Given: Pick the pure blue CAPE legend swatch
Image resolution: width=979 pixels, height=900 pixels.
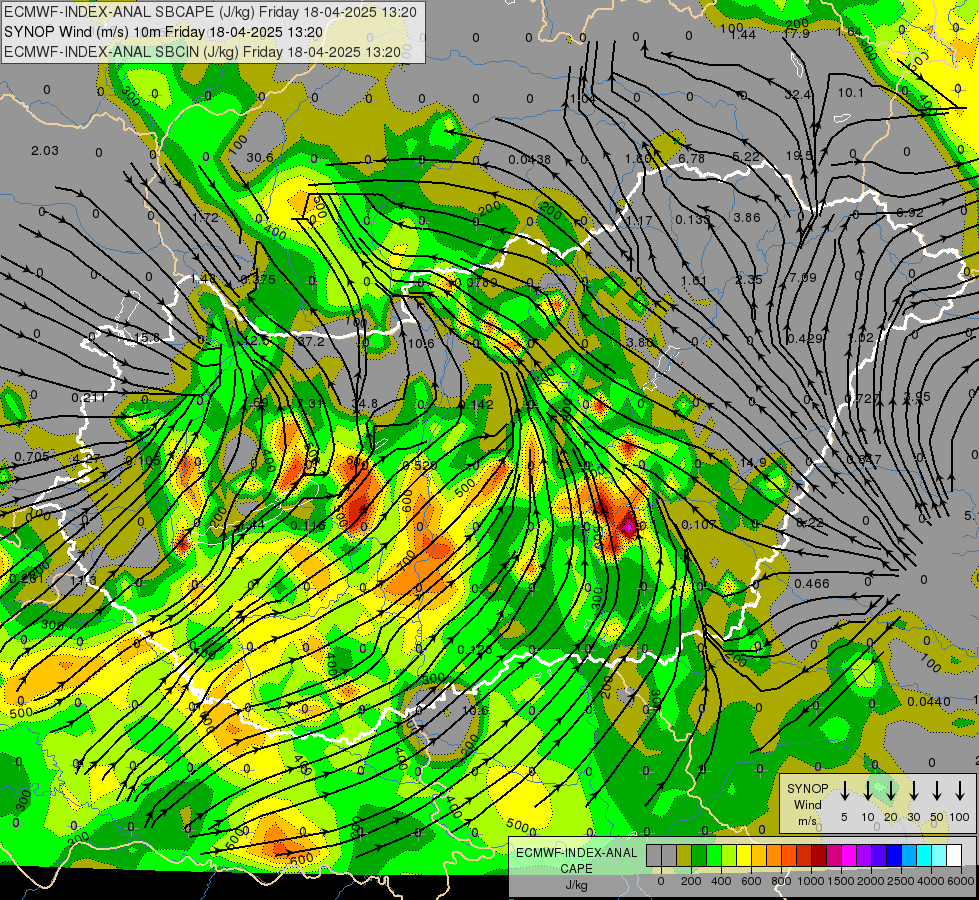Looking at the screenshot, I should [895, 856].
